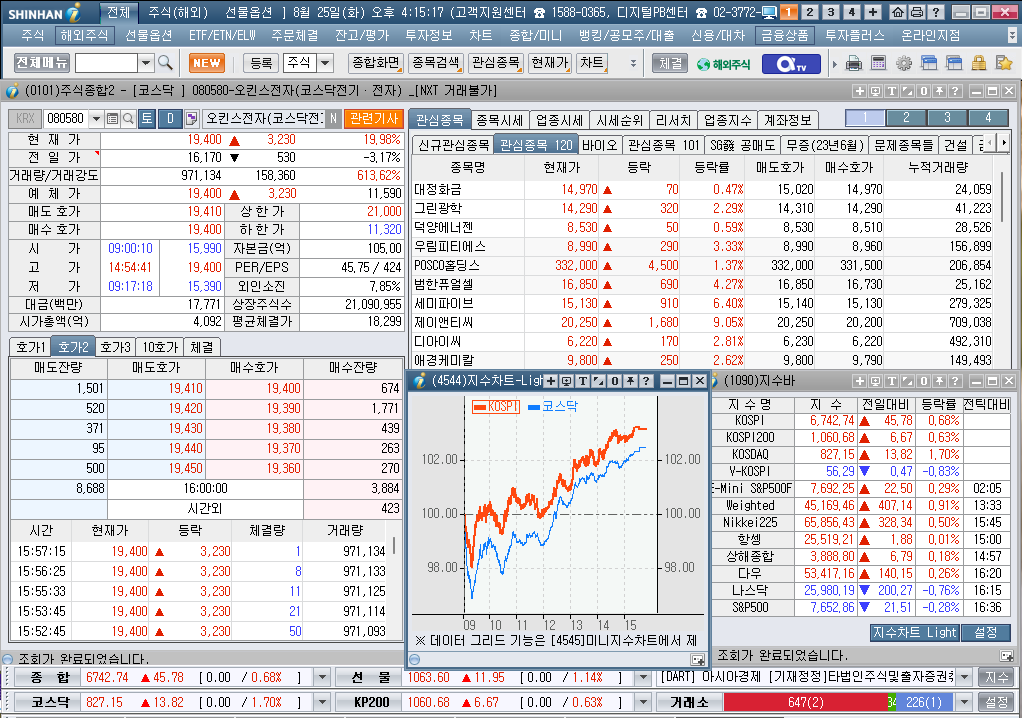Click the monitor icon in title bar

(769, 12)
